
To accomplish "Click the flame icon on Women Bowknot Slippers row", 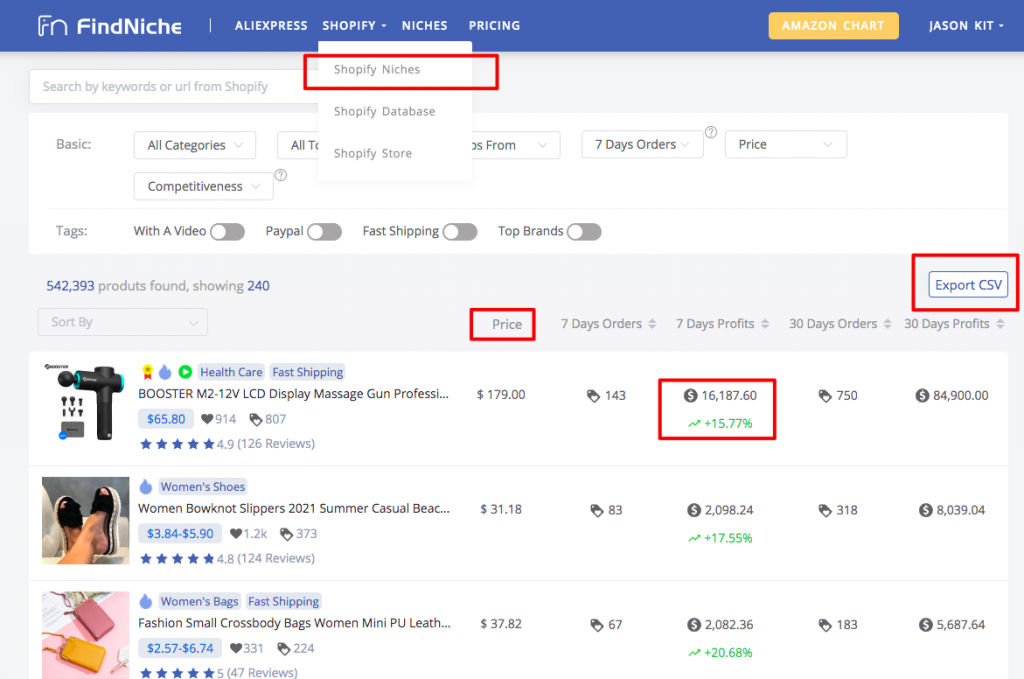I will pos(146,486).
